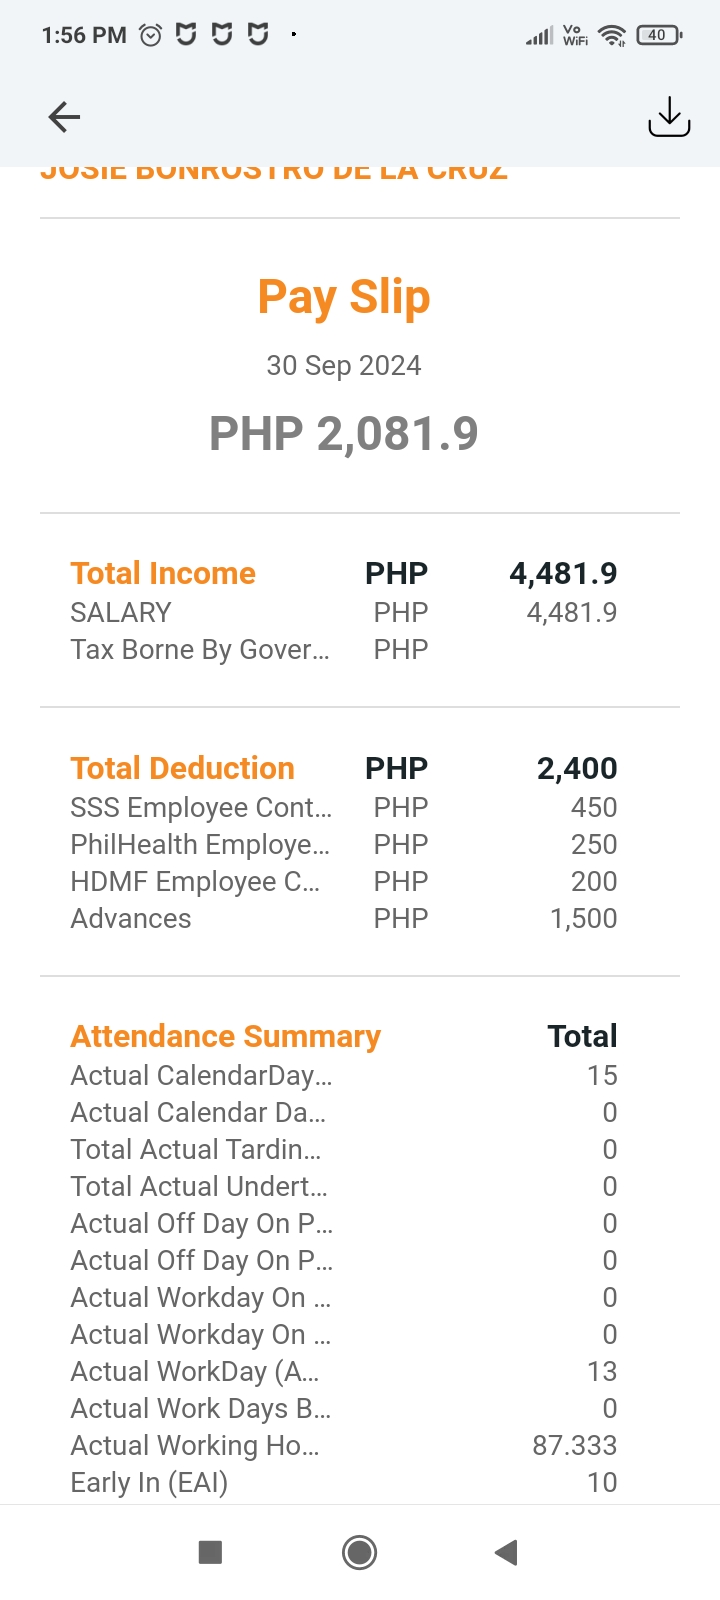The height and width of the screenshot is (1600, 720).
Task: Select the Total Deduction heading
Action: point(182,768)
